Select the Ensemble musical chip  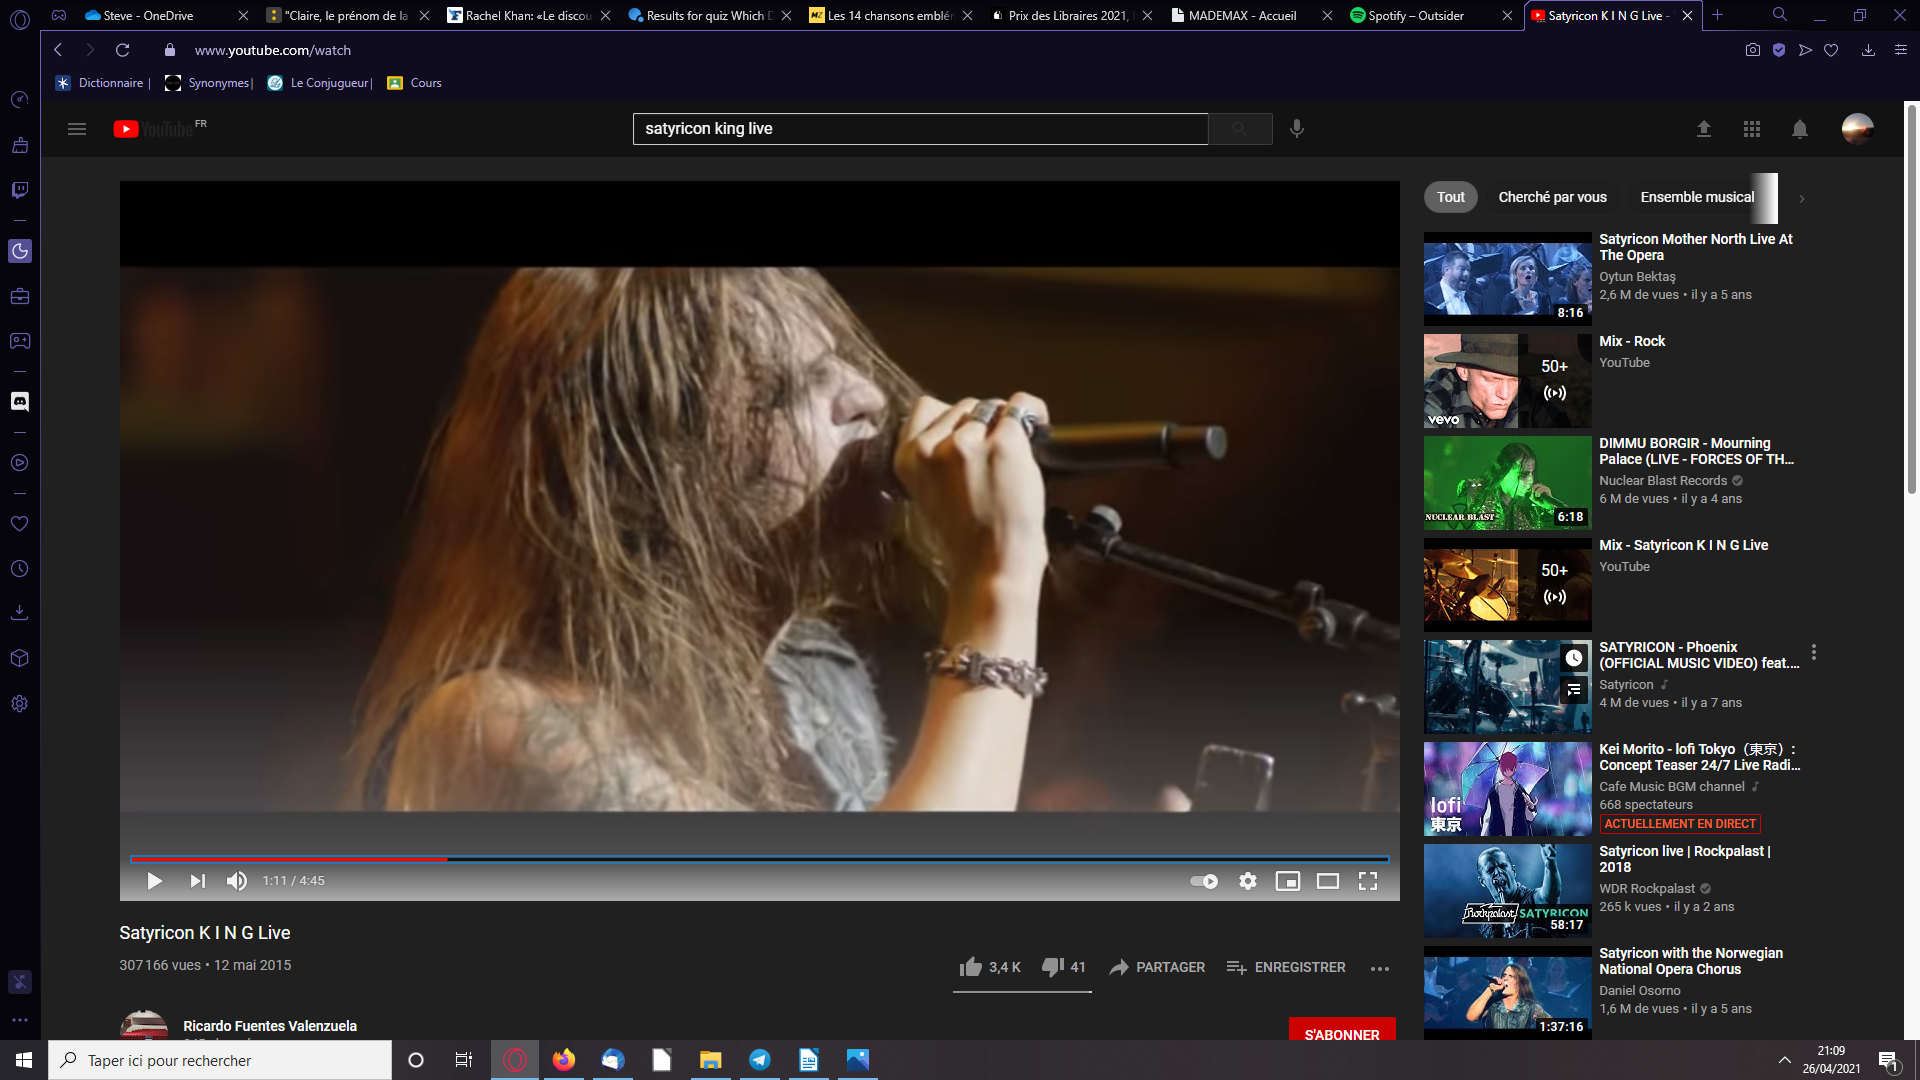(x=1697, y=197)
